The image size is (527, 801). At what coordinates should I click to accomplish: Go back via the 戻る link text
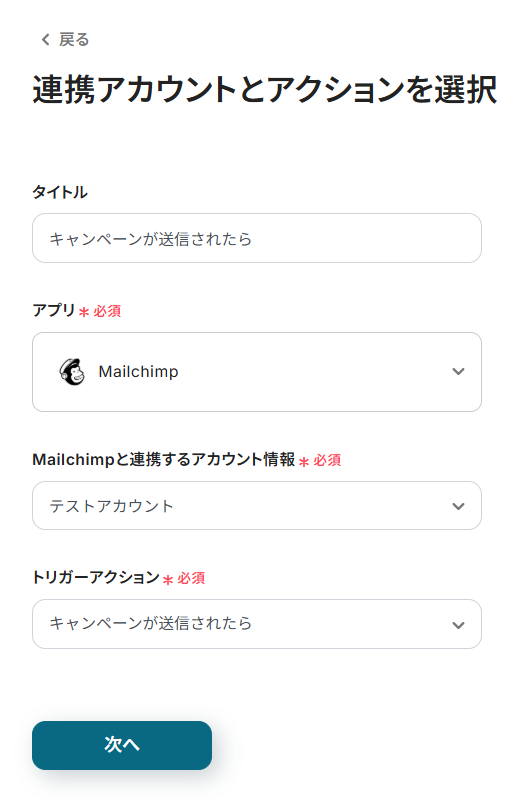(74, 39)
